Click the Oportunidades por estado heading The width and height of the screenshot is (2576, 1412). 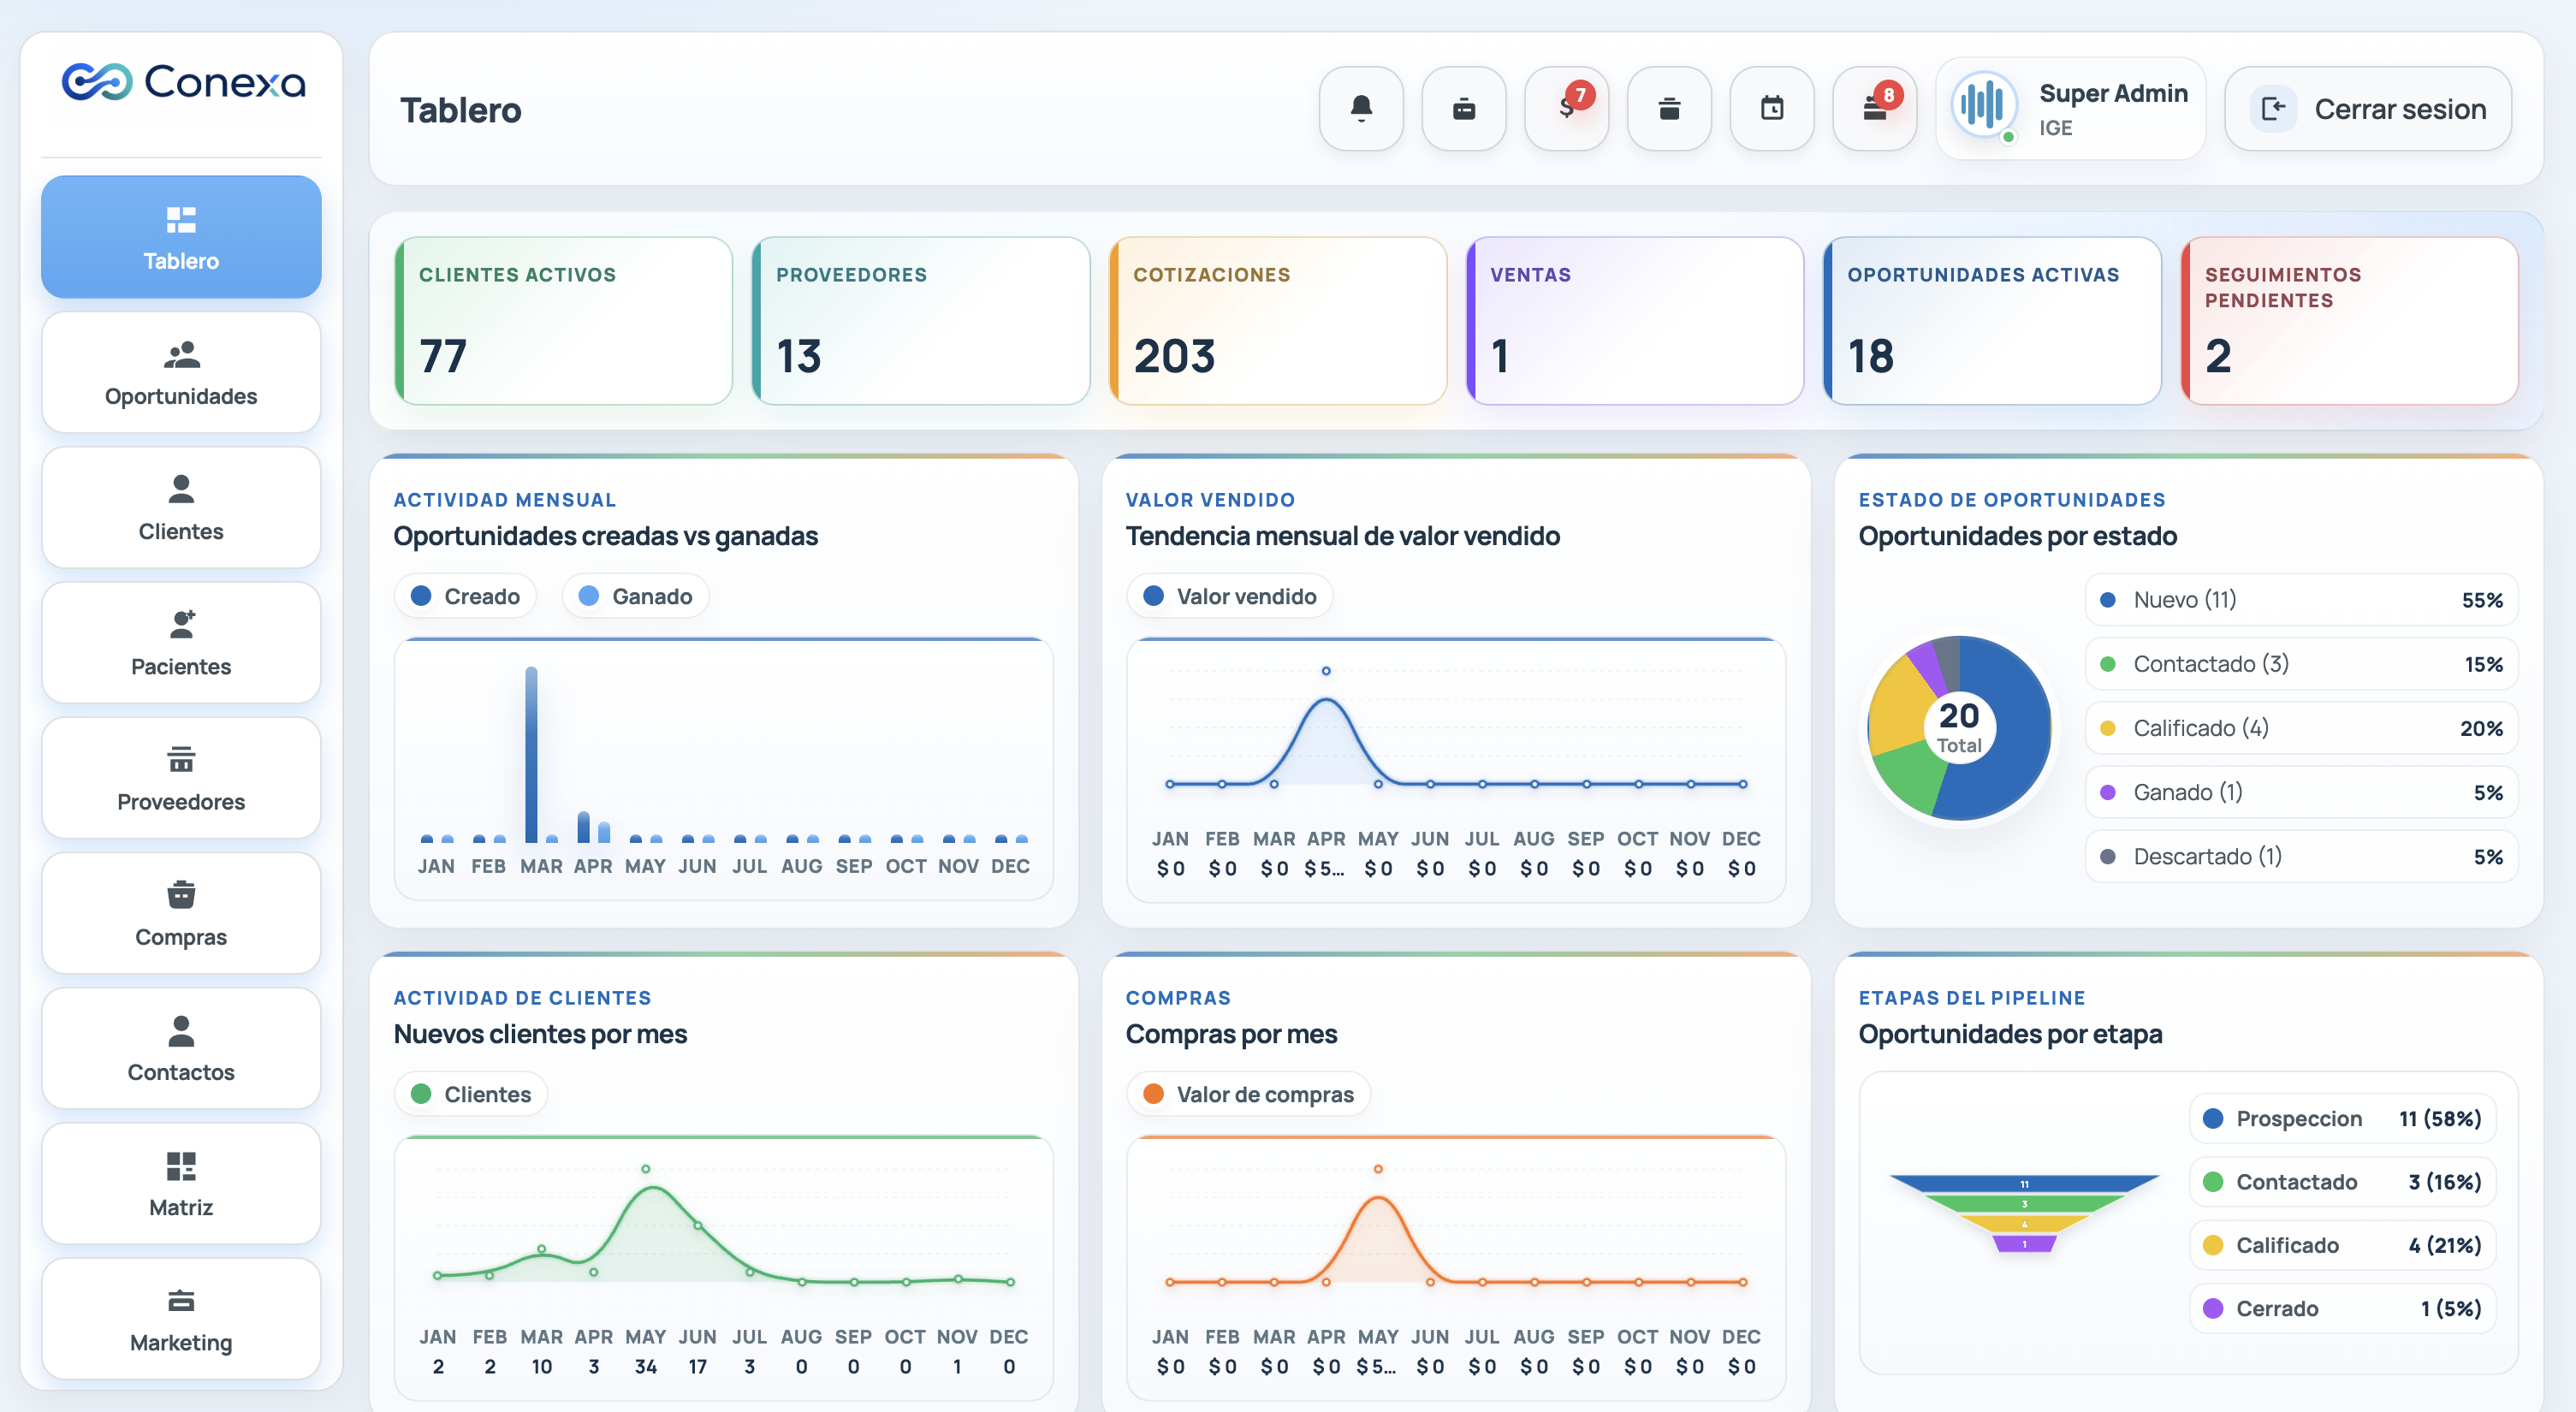[x=2018, y=536]
